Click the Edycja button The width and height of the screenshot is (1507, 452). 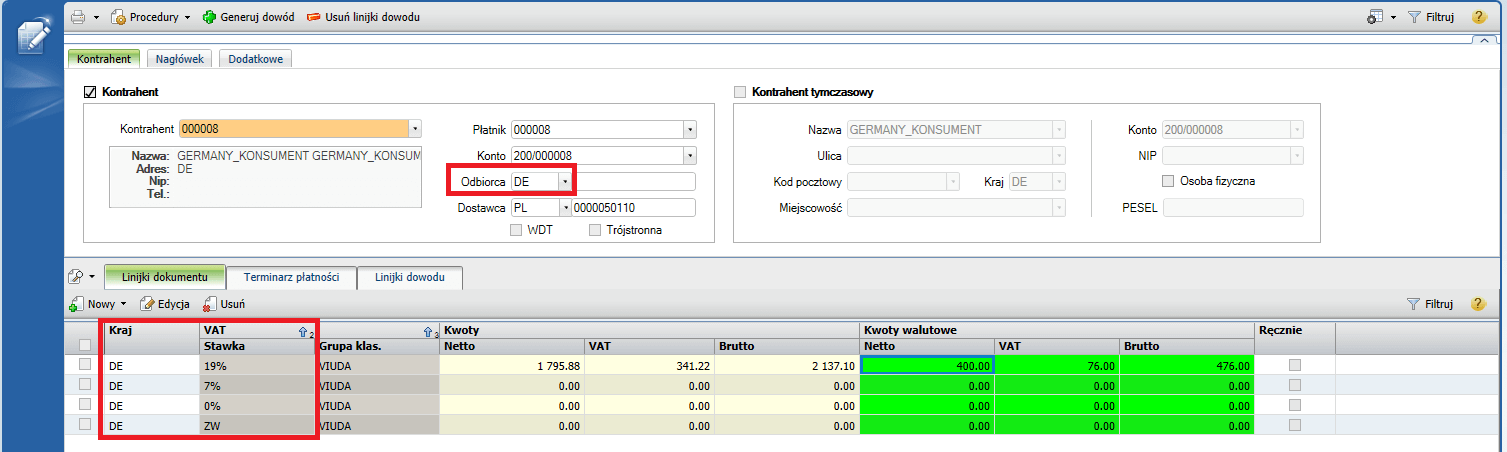coord(166,303)
